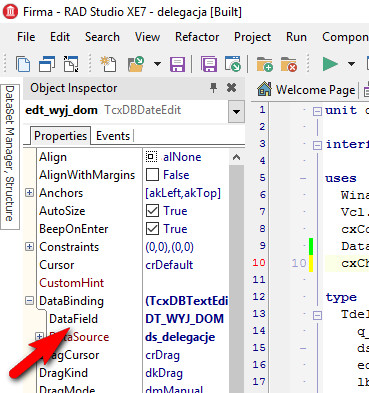Open the Edit menu
369x393 pixels.
60,37
